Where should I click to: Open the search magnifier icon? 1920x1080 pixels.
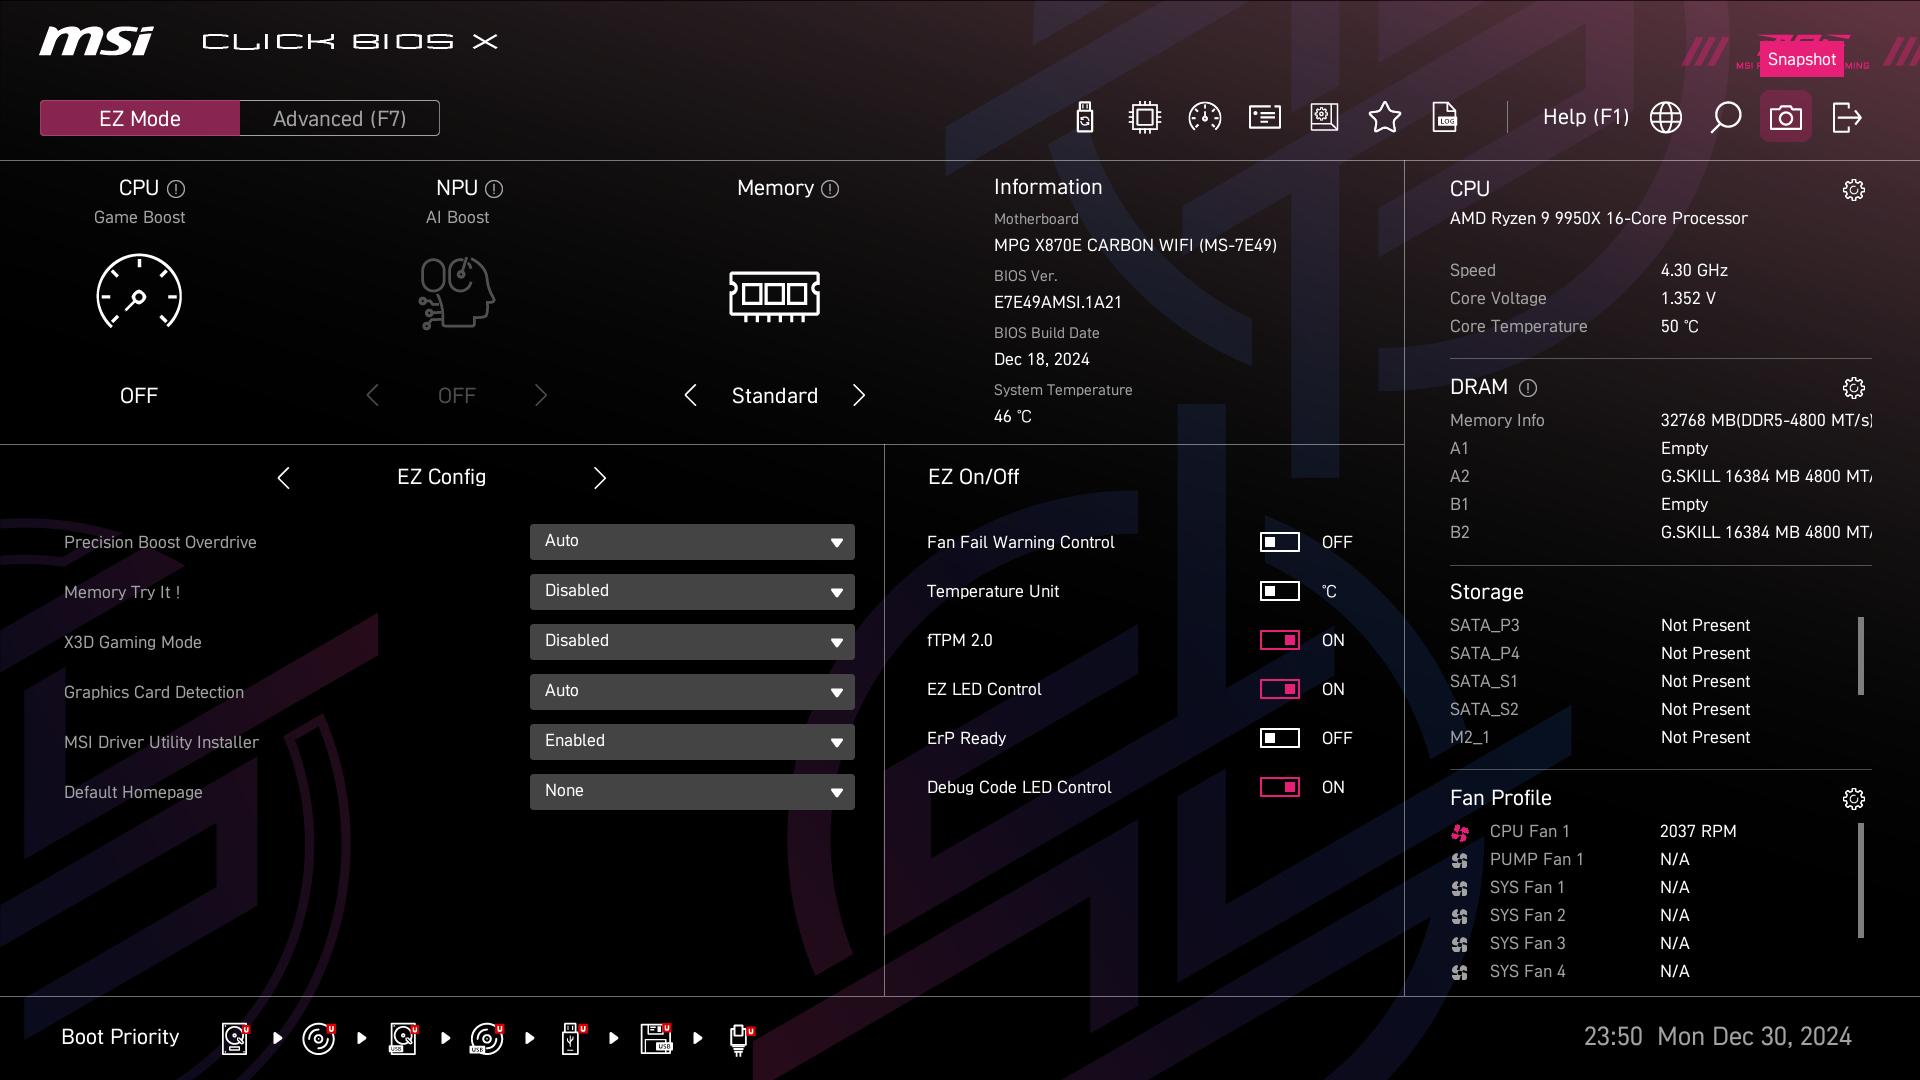(x=1726, y=118)
